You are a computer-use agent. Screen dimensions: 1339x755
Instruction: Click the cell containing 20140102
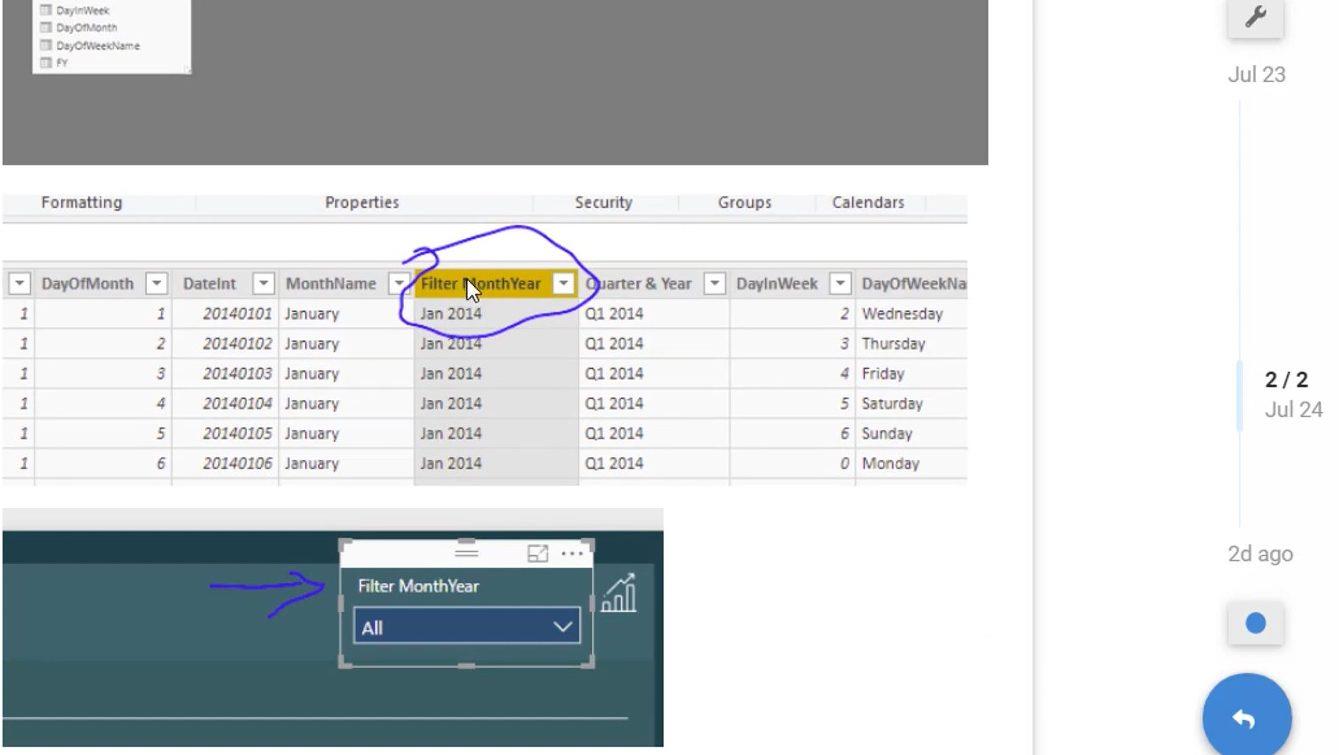coord(225,344)
